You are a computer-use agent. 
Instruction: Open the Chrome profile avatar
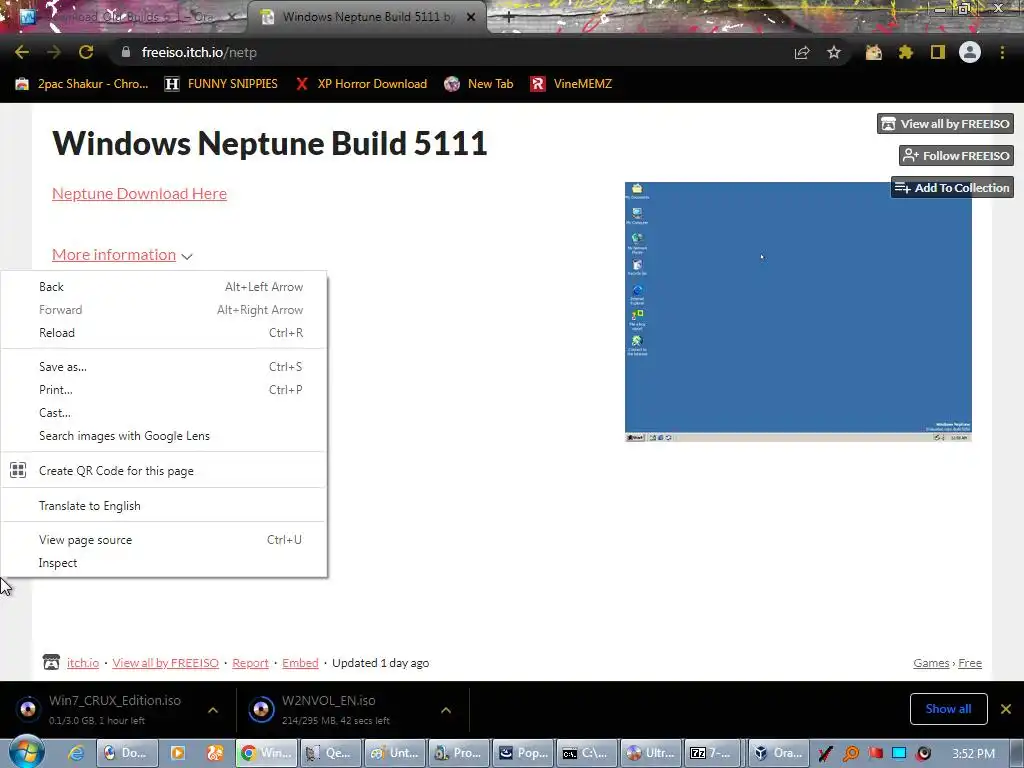(x=970, y=52)
